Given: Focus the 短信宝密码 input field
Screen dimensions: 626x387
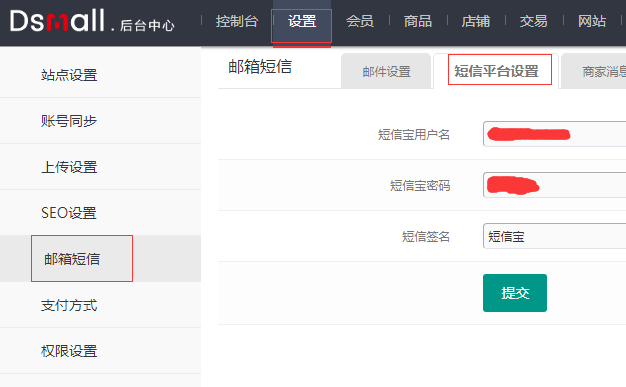Looking at the screenshot, I should 555,185.
